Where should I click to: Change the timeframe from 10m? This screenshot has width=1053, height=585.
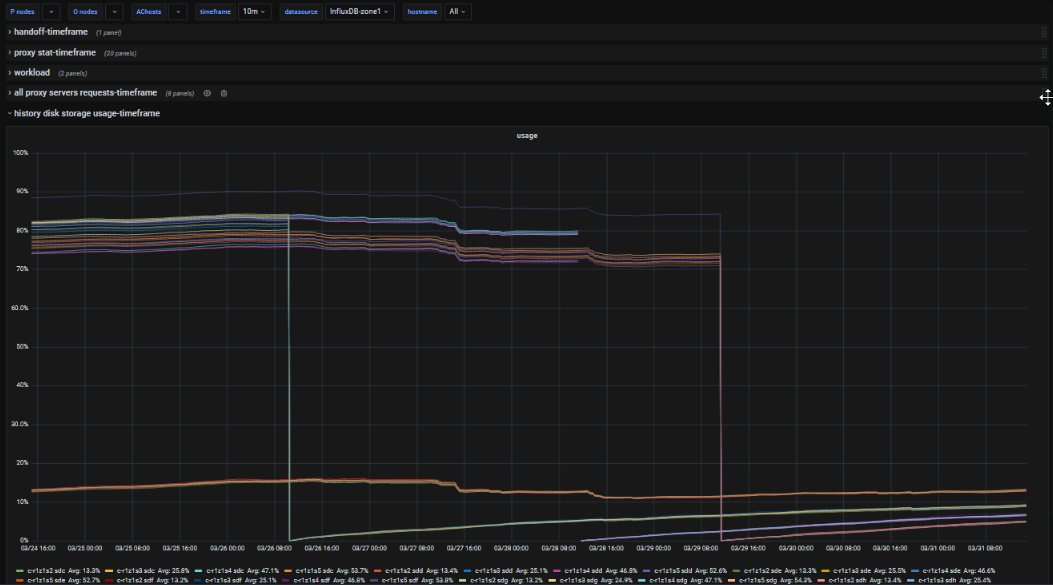[254, 12]
